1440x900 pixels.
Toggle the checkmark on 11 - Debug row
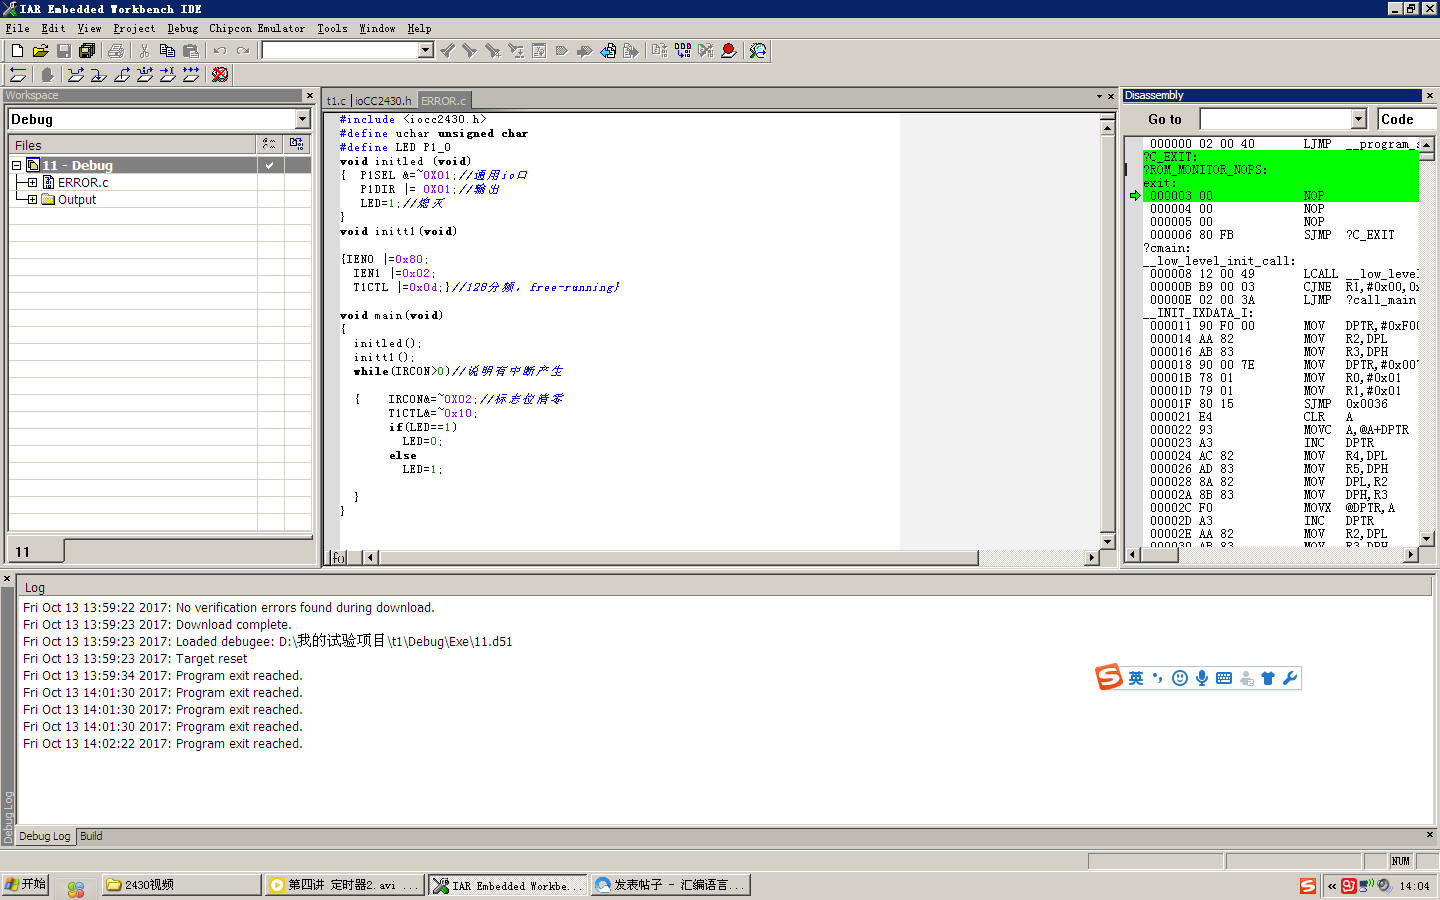(x=270, y=165)
